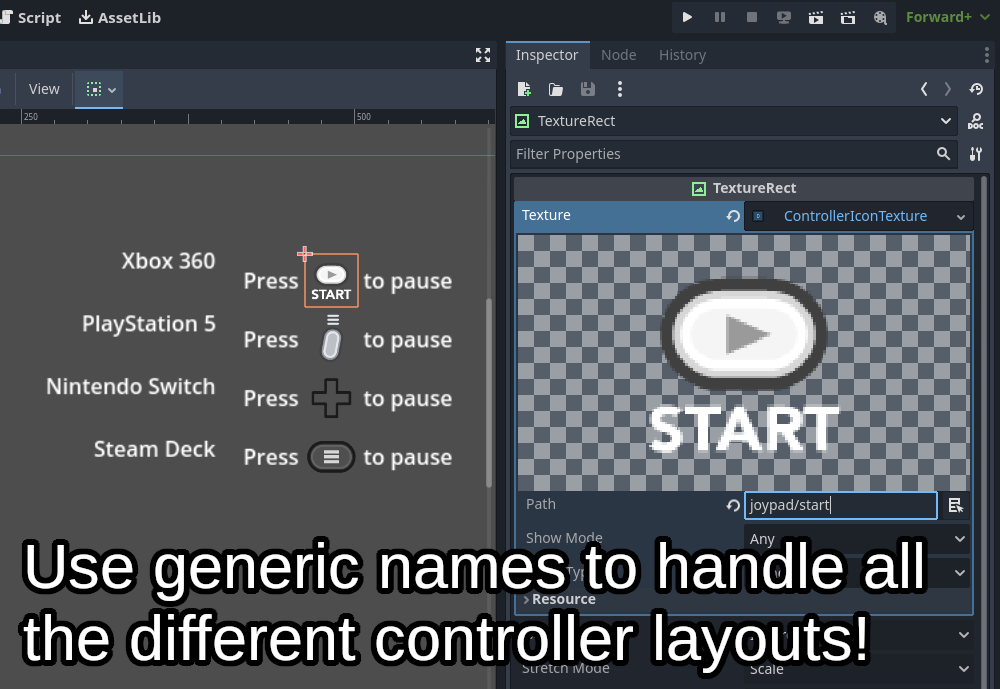The height and width of the screenshot is (689, 1000).
Task: Switch to the Node tab
Action: (x=618, y=56)
